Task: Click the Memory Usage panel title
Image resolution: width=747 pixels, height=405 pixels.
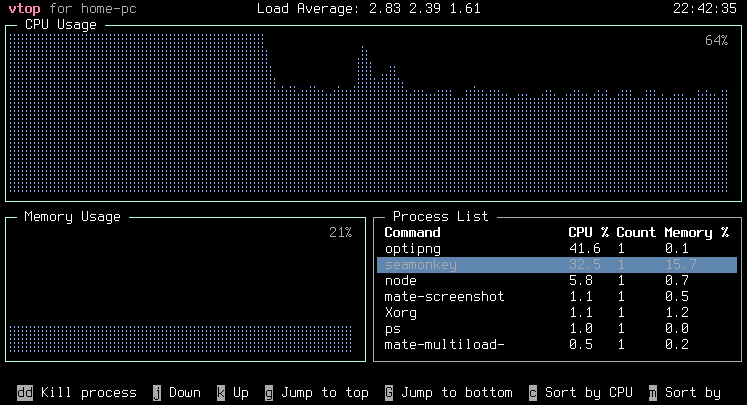Action: click(x=72, y=217)
